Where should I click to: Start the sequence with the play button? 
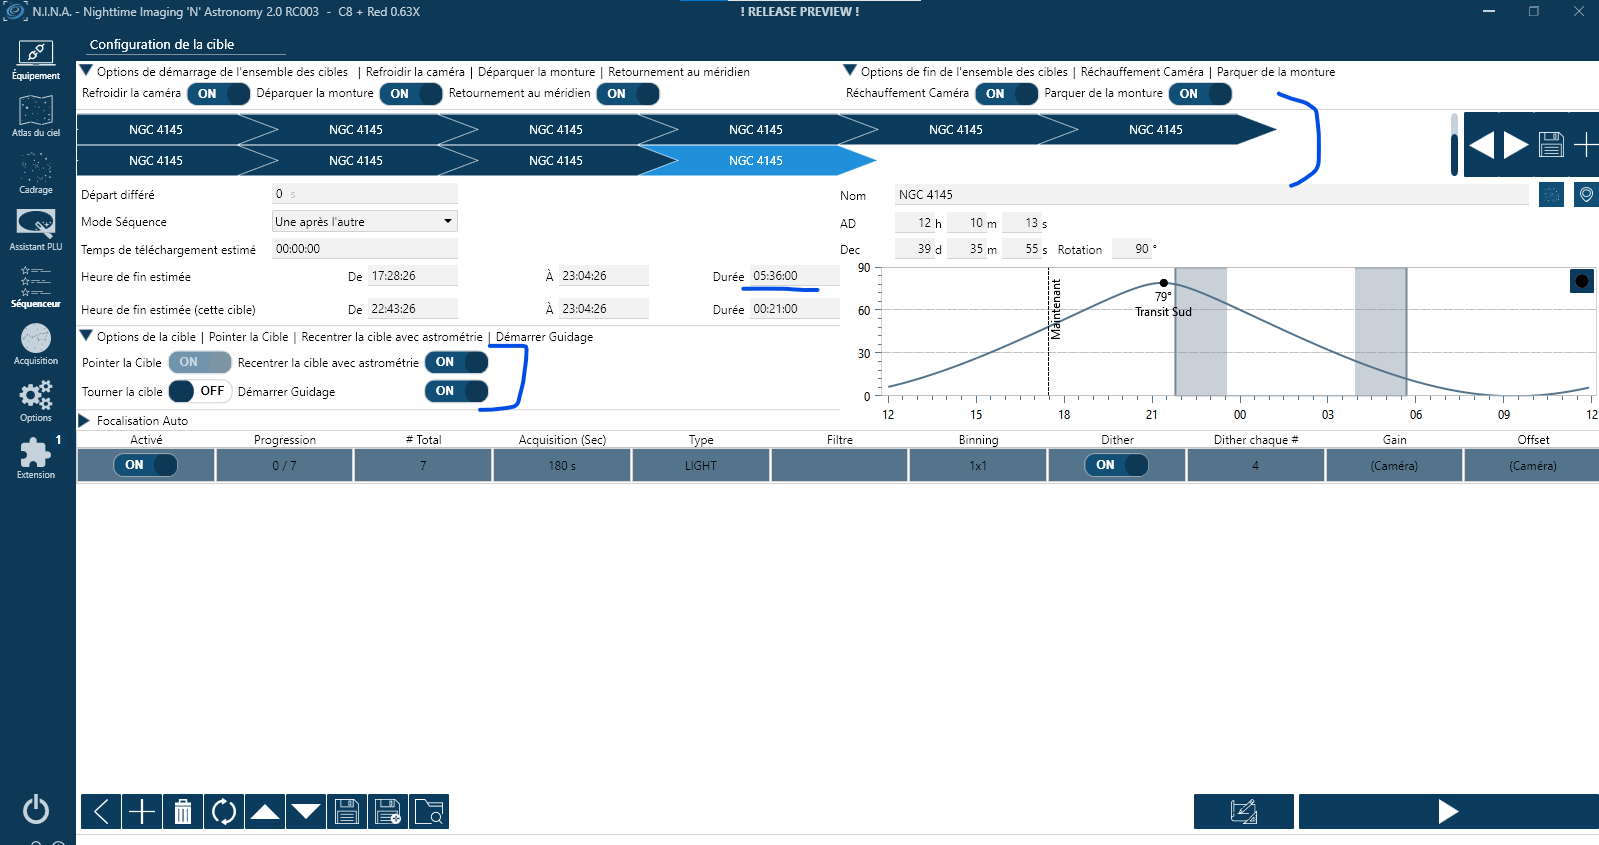[1448, 812]
